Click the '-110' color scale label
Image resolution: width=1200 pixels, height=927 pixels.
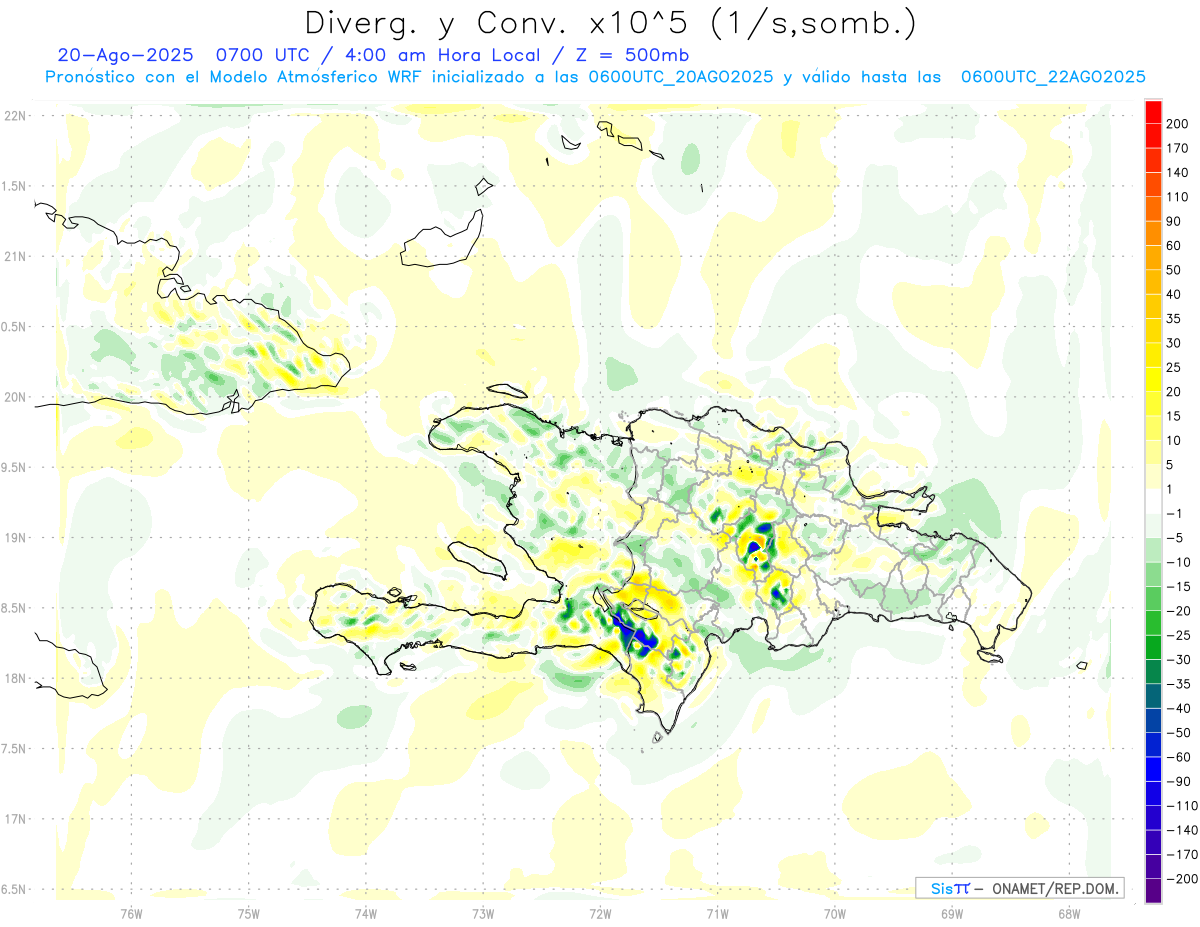1184,805
